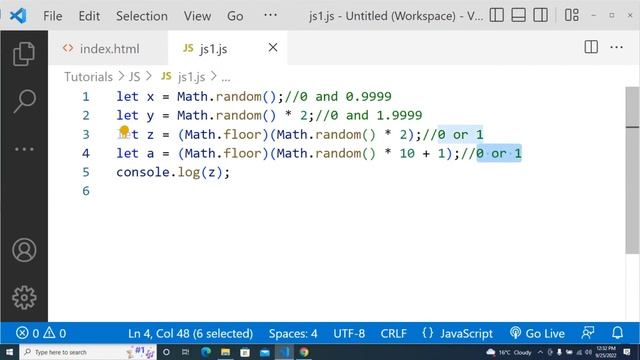Image resolution: width=640 pixels, height=360 pixels.
Task: Open the clock and date in taskbar
Action: [x=605, y=352]
